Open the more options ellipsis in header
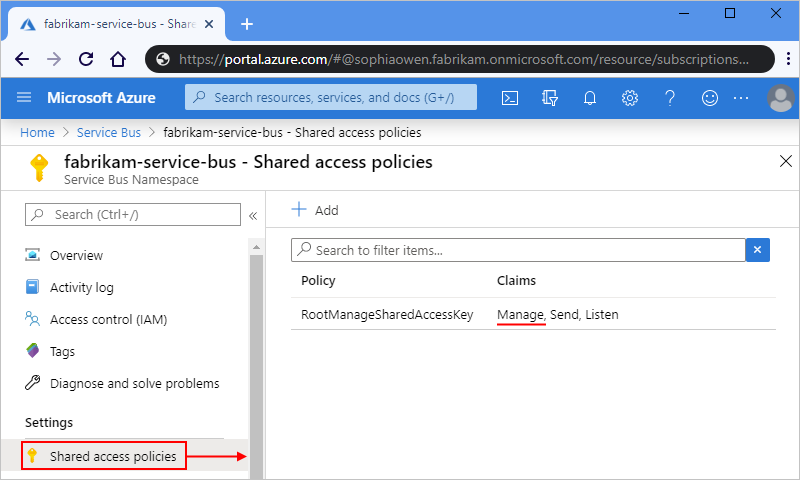This screenshot has height=480, width=800. click(741, 98)
